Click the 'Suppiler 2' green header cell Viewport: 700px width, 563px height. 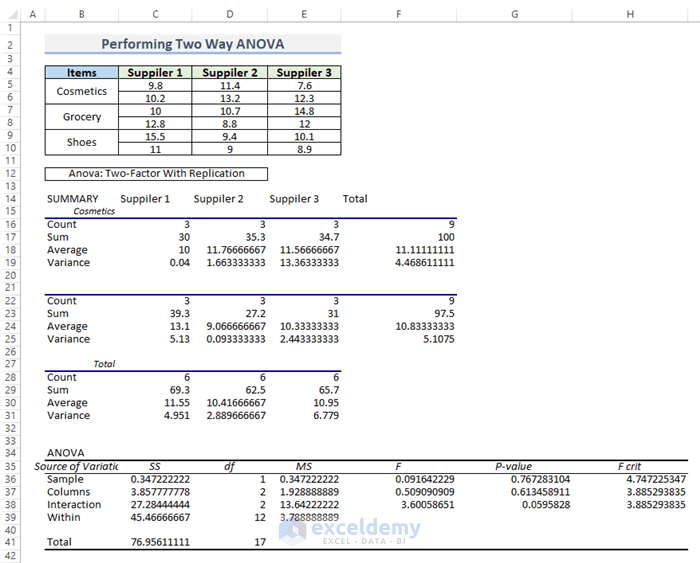[229, 72]
